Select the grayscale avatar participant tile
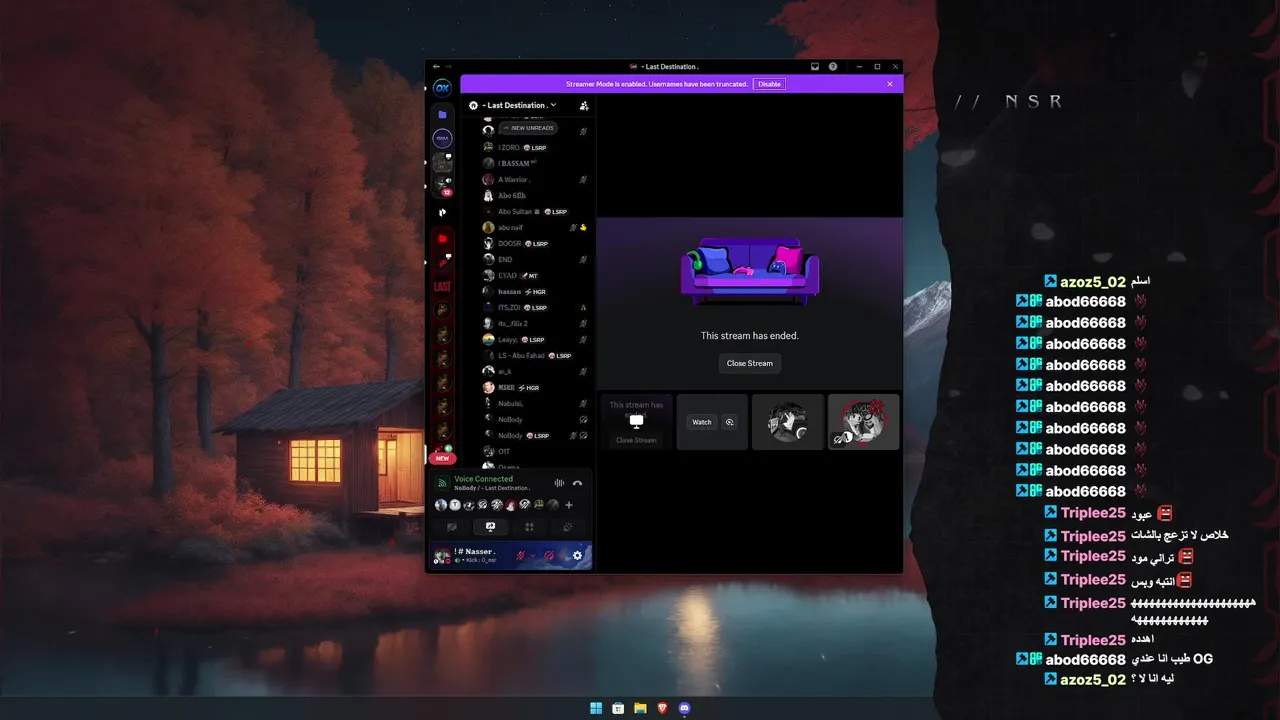The height and width of the screenshot is (720, 1280). point(788,422)
